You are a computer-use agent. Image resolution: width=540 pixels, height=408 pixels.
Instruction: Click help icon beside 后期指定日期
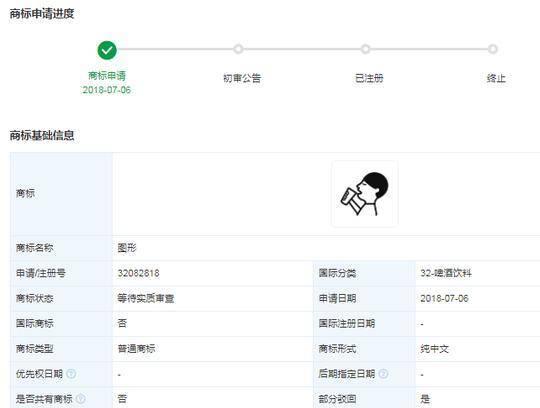pos(383,374)
